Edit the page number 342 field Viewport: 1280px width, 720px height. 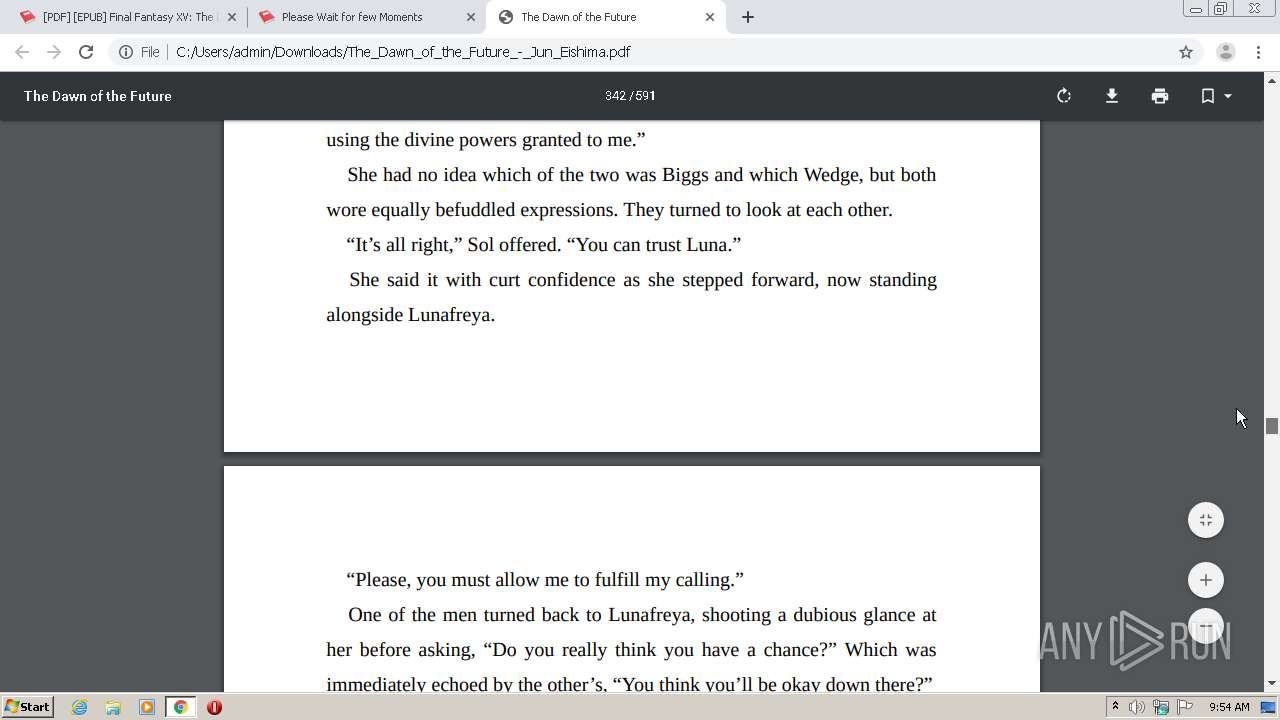point(615,96)
